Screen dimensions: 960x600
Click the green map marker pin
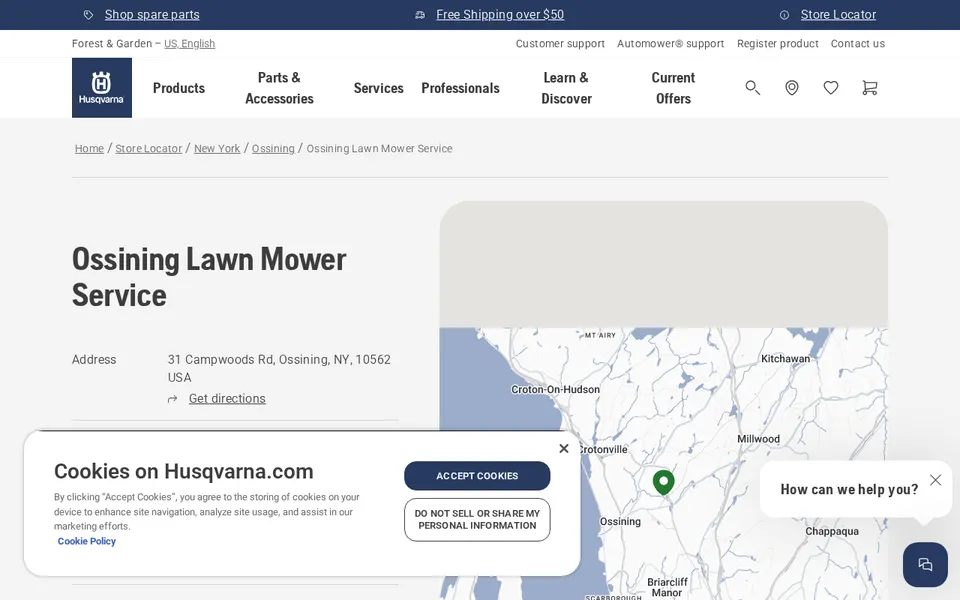pos(663,482)
